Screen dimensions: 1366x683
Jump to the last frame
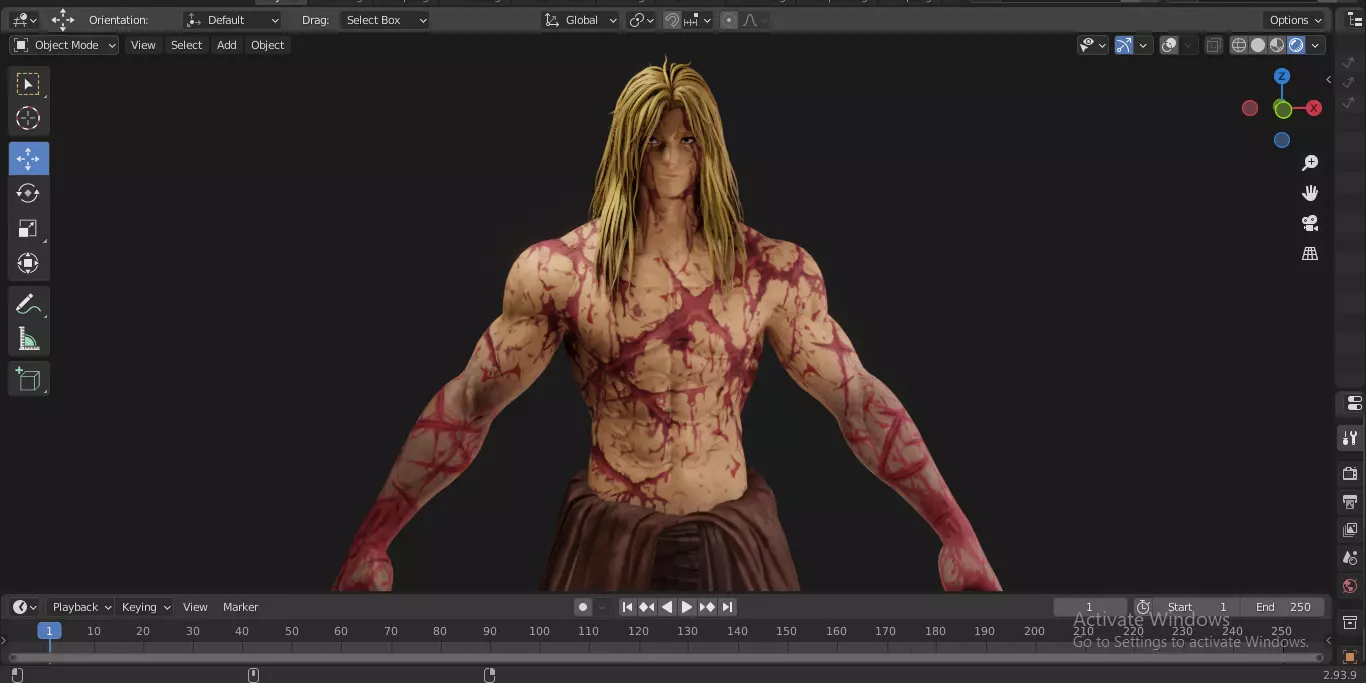click(727, 607)
